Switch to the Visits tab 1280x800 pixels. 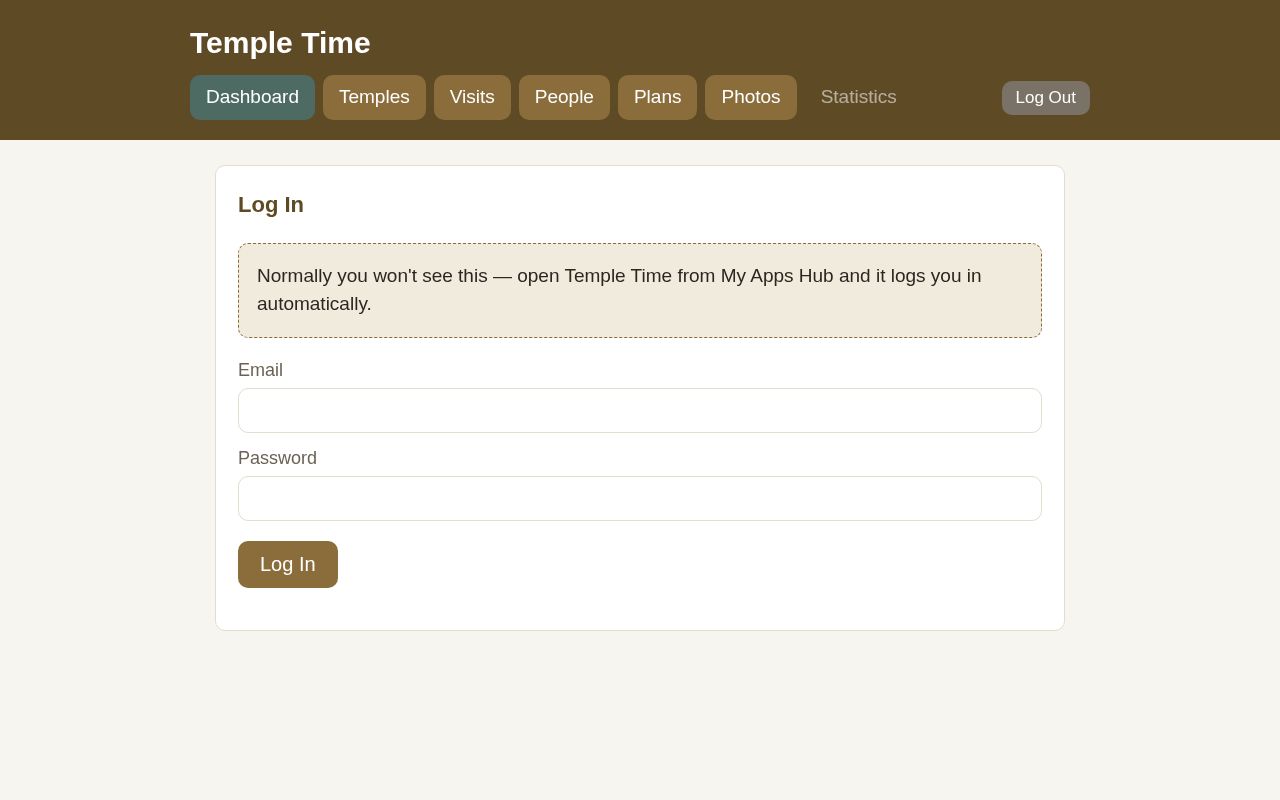point(472,97)
